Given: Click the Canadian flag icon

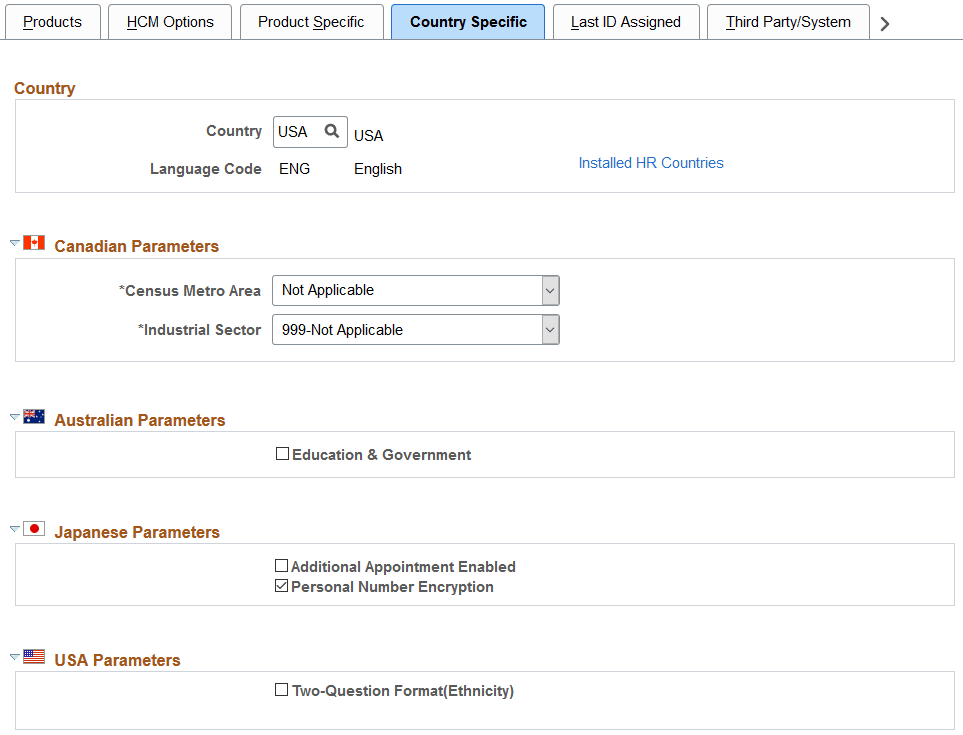Looking at the screenshot, I should pos(34,243).
